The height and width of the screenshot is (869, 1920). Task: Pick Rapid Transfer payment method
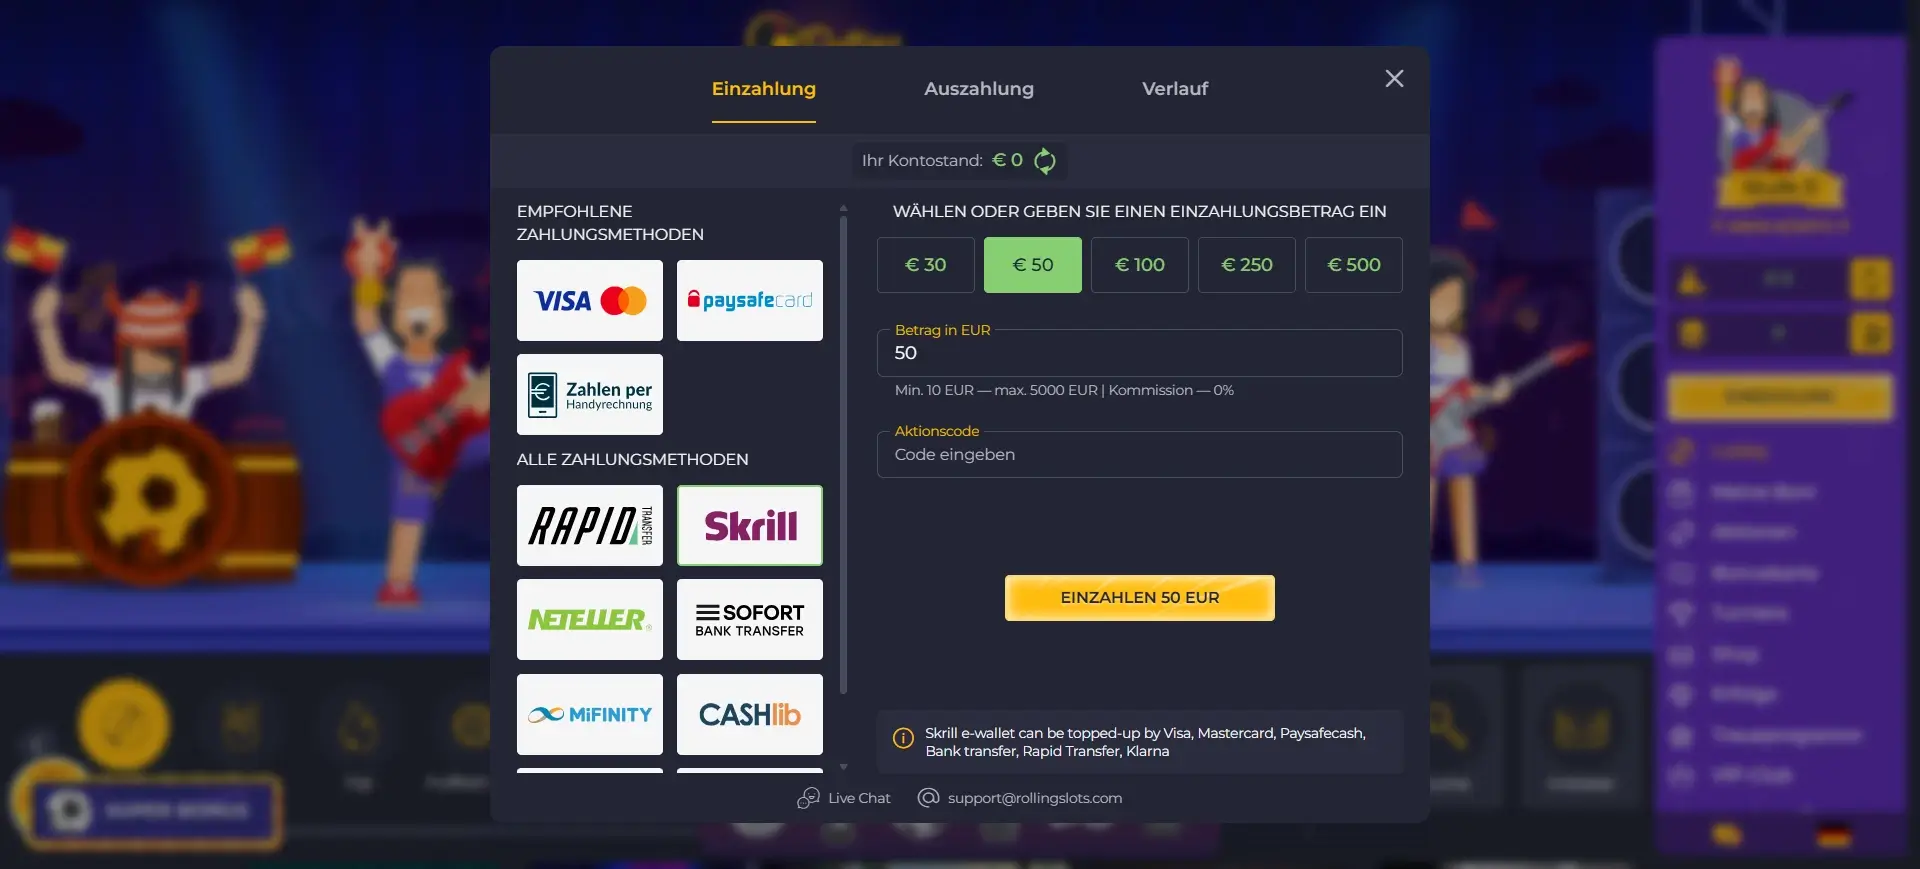tap(589, 525)
